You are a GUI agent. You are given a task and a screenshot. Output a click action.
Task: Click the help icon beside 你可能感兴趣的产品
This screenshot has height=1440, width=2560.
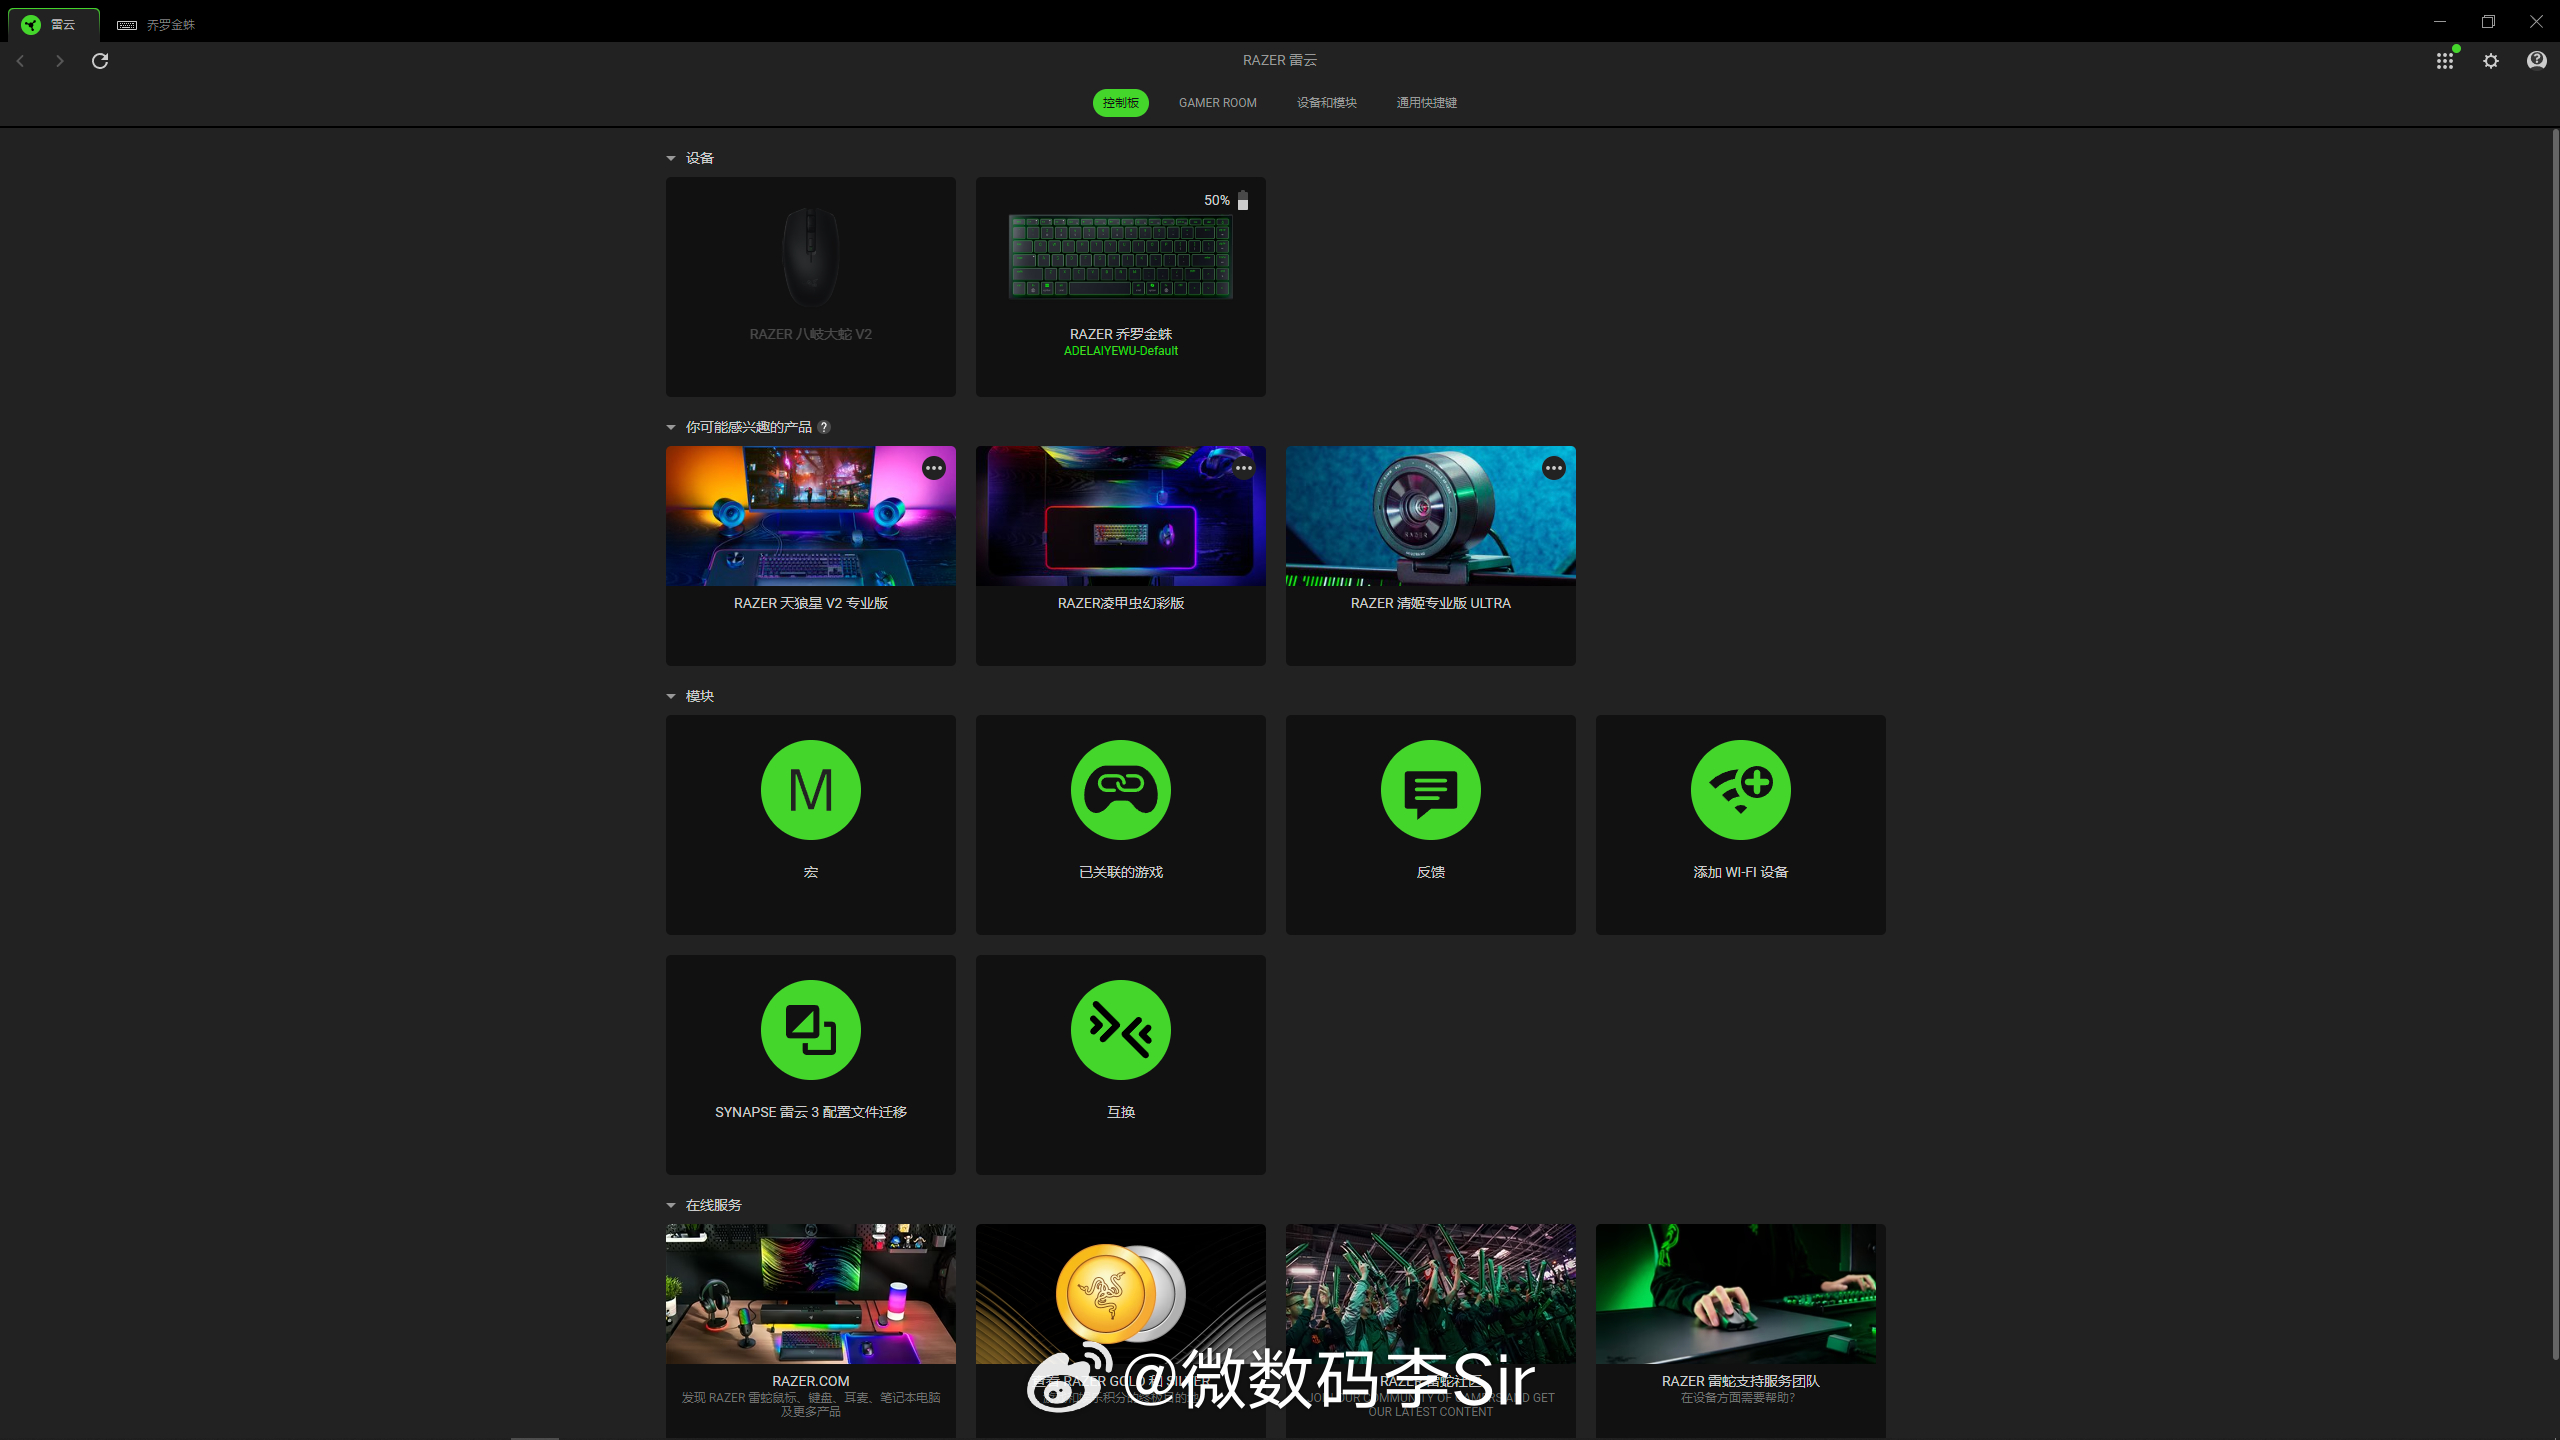824,427
